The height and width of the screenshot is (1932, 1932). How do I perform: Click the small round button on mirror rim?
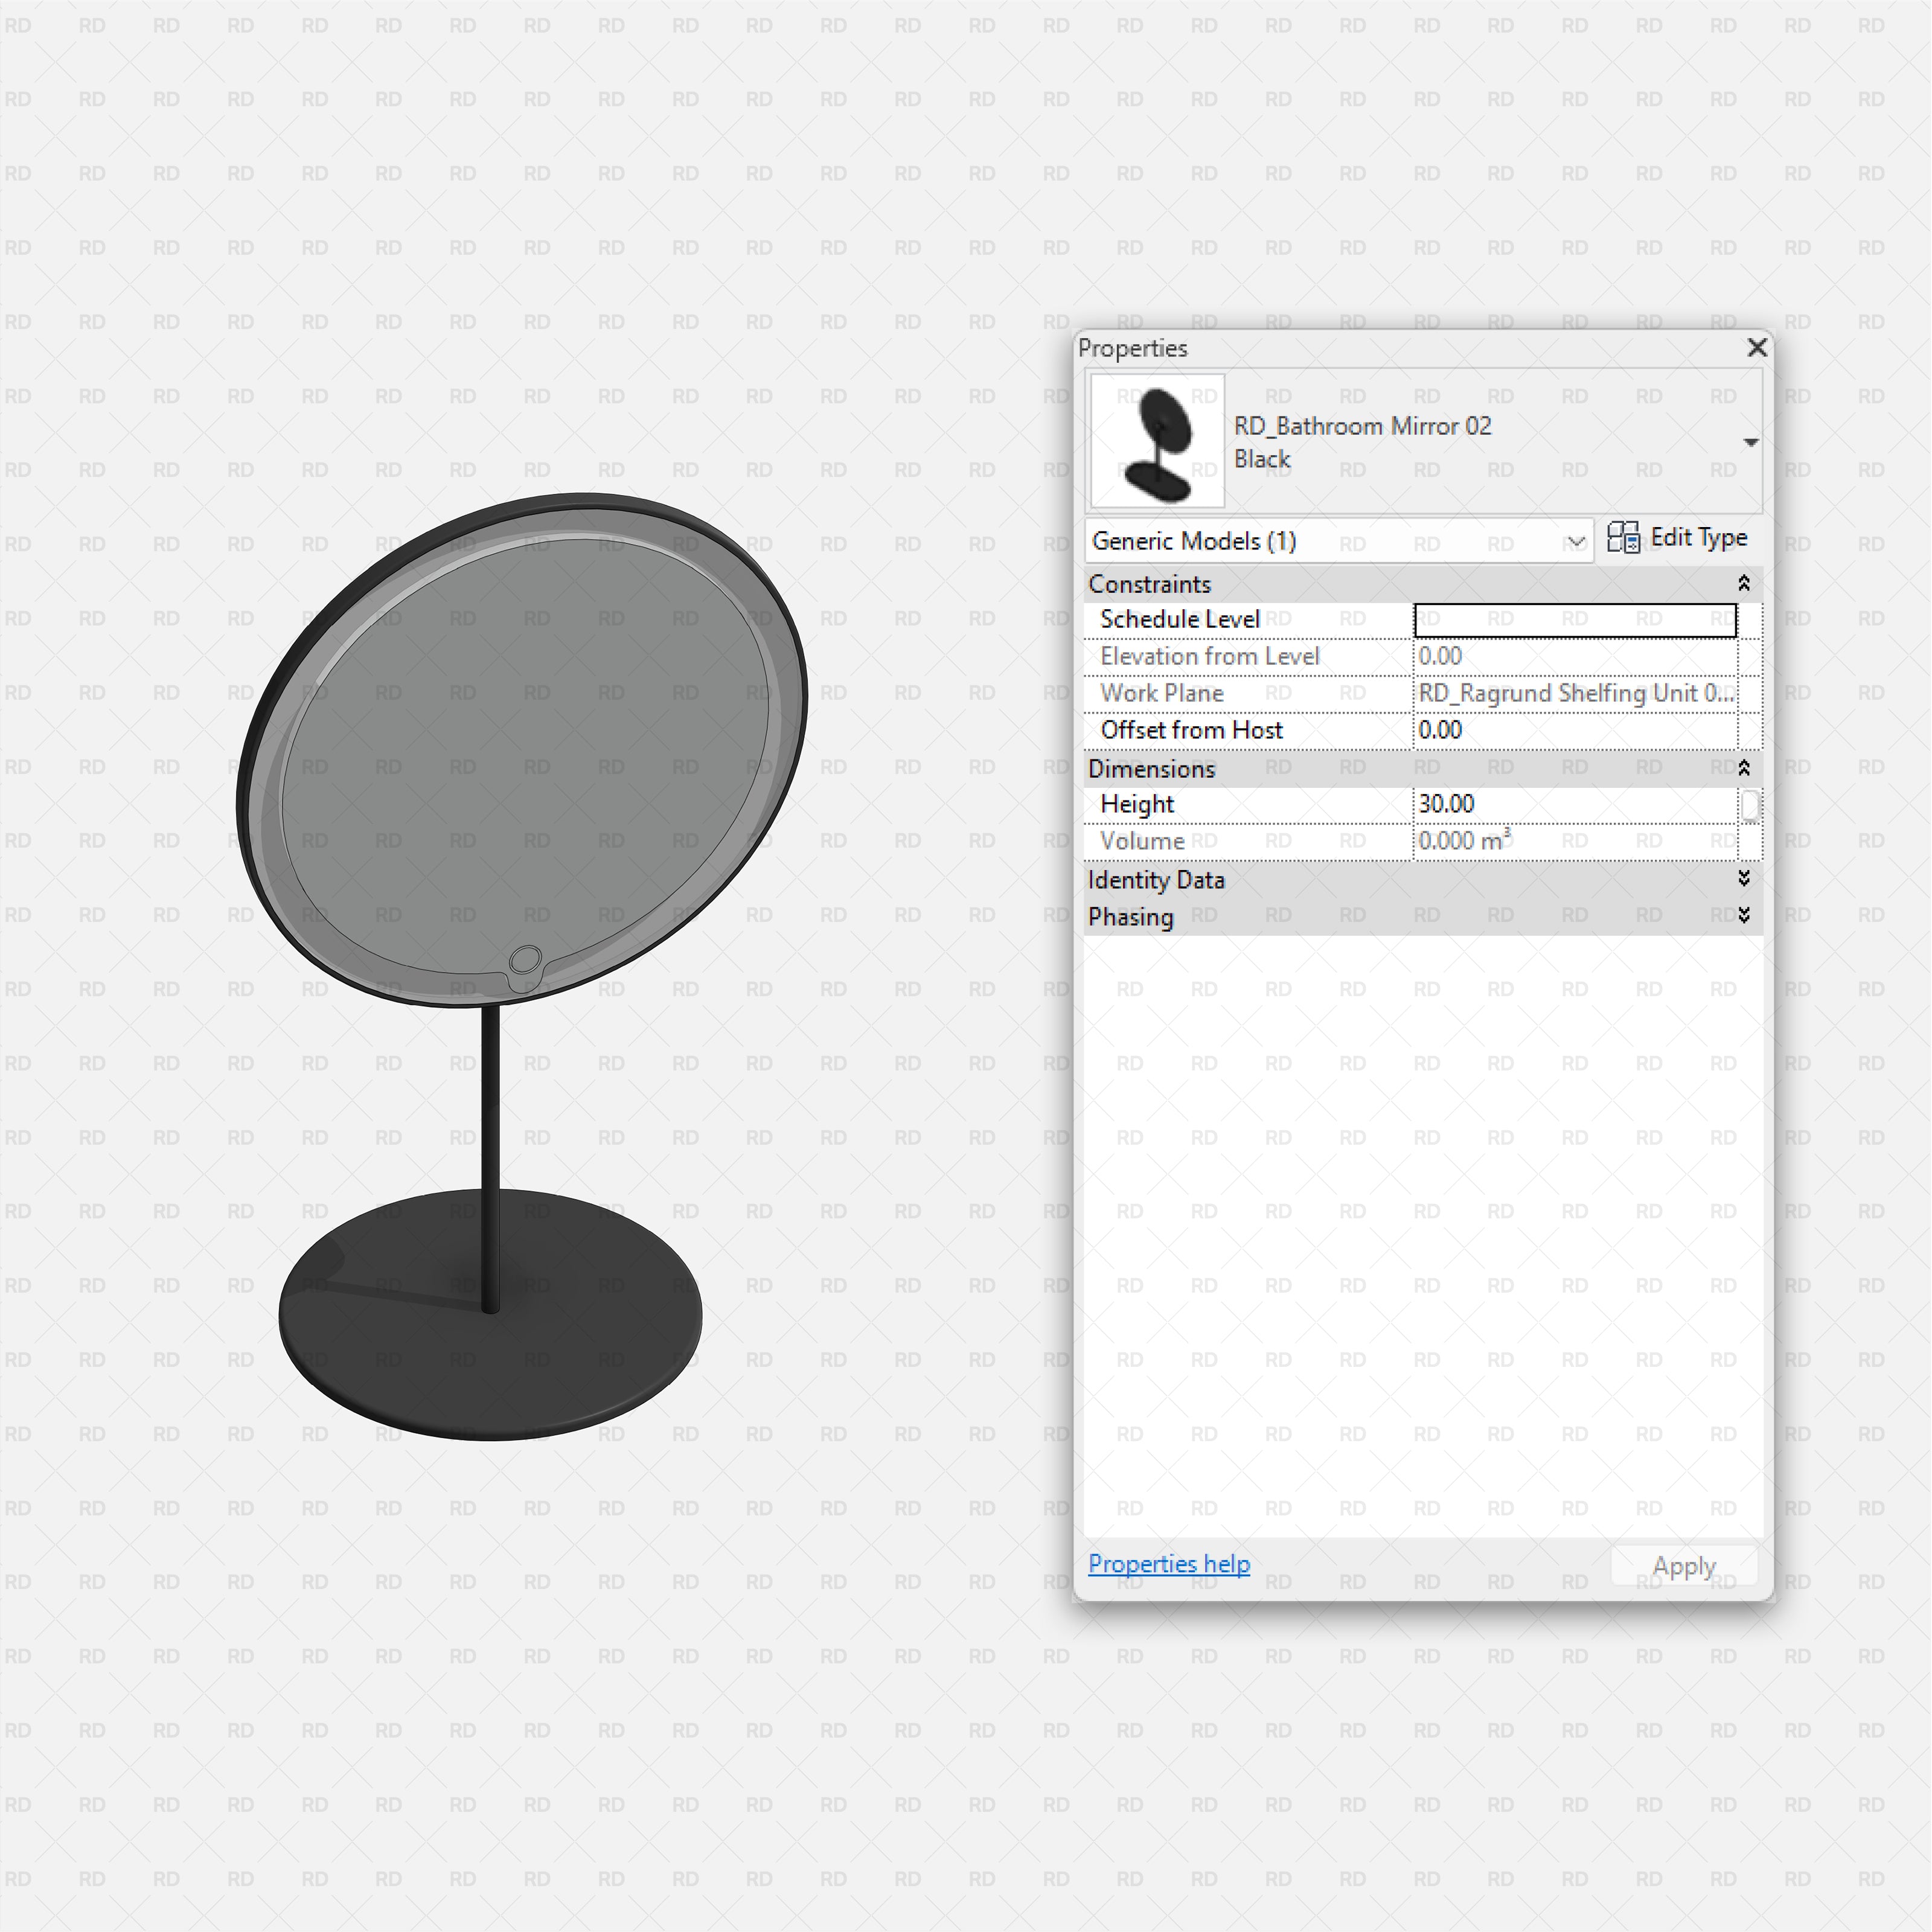(525, 961)
